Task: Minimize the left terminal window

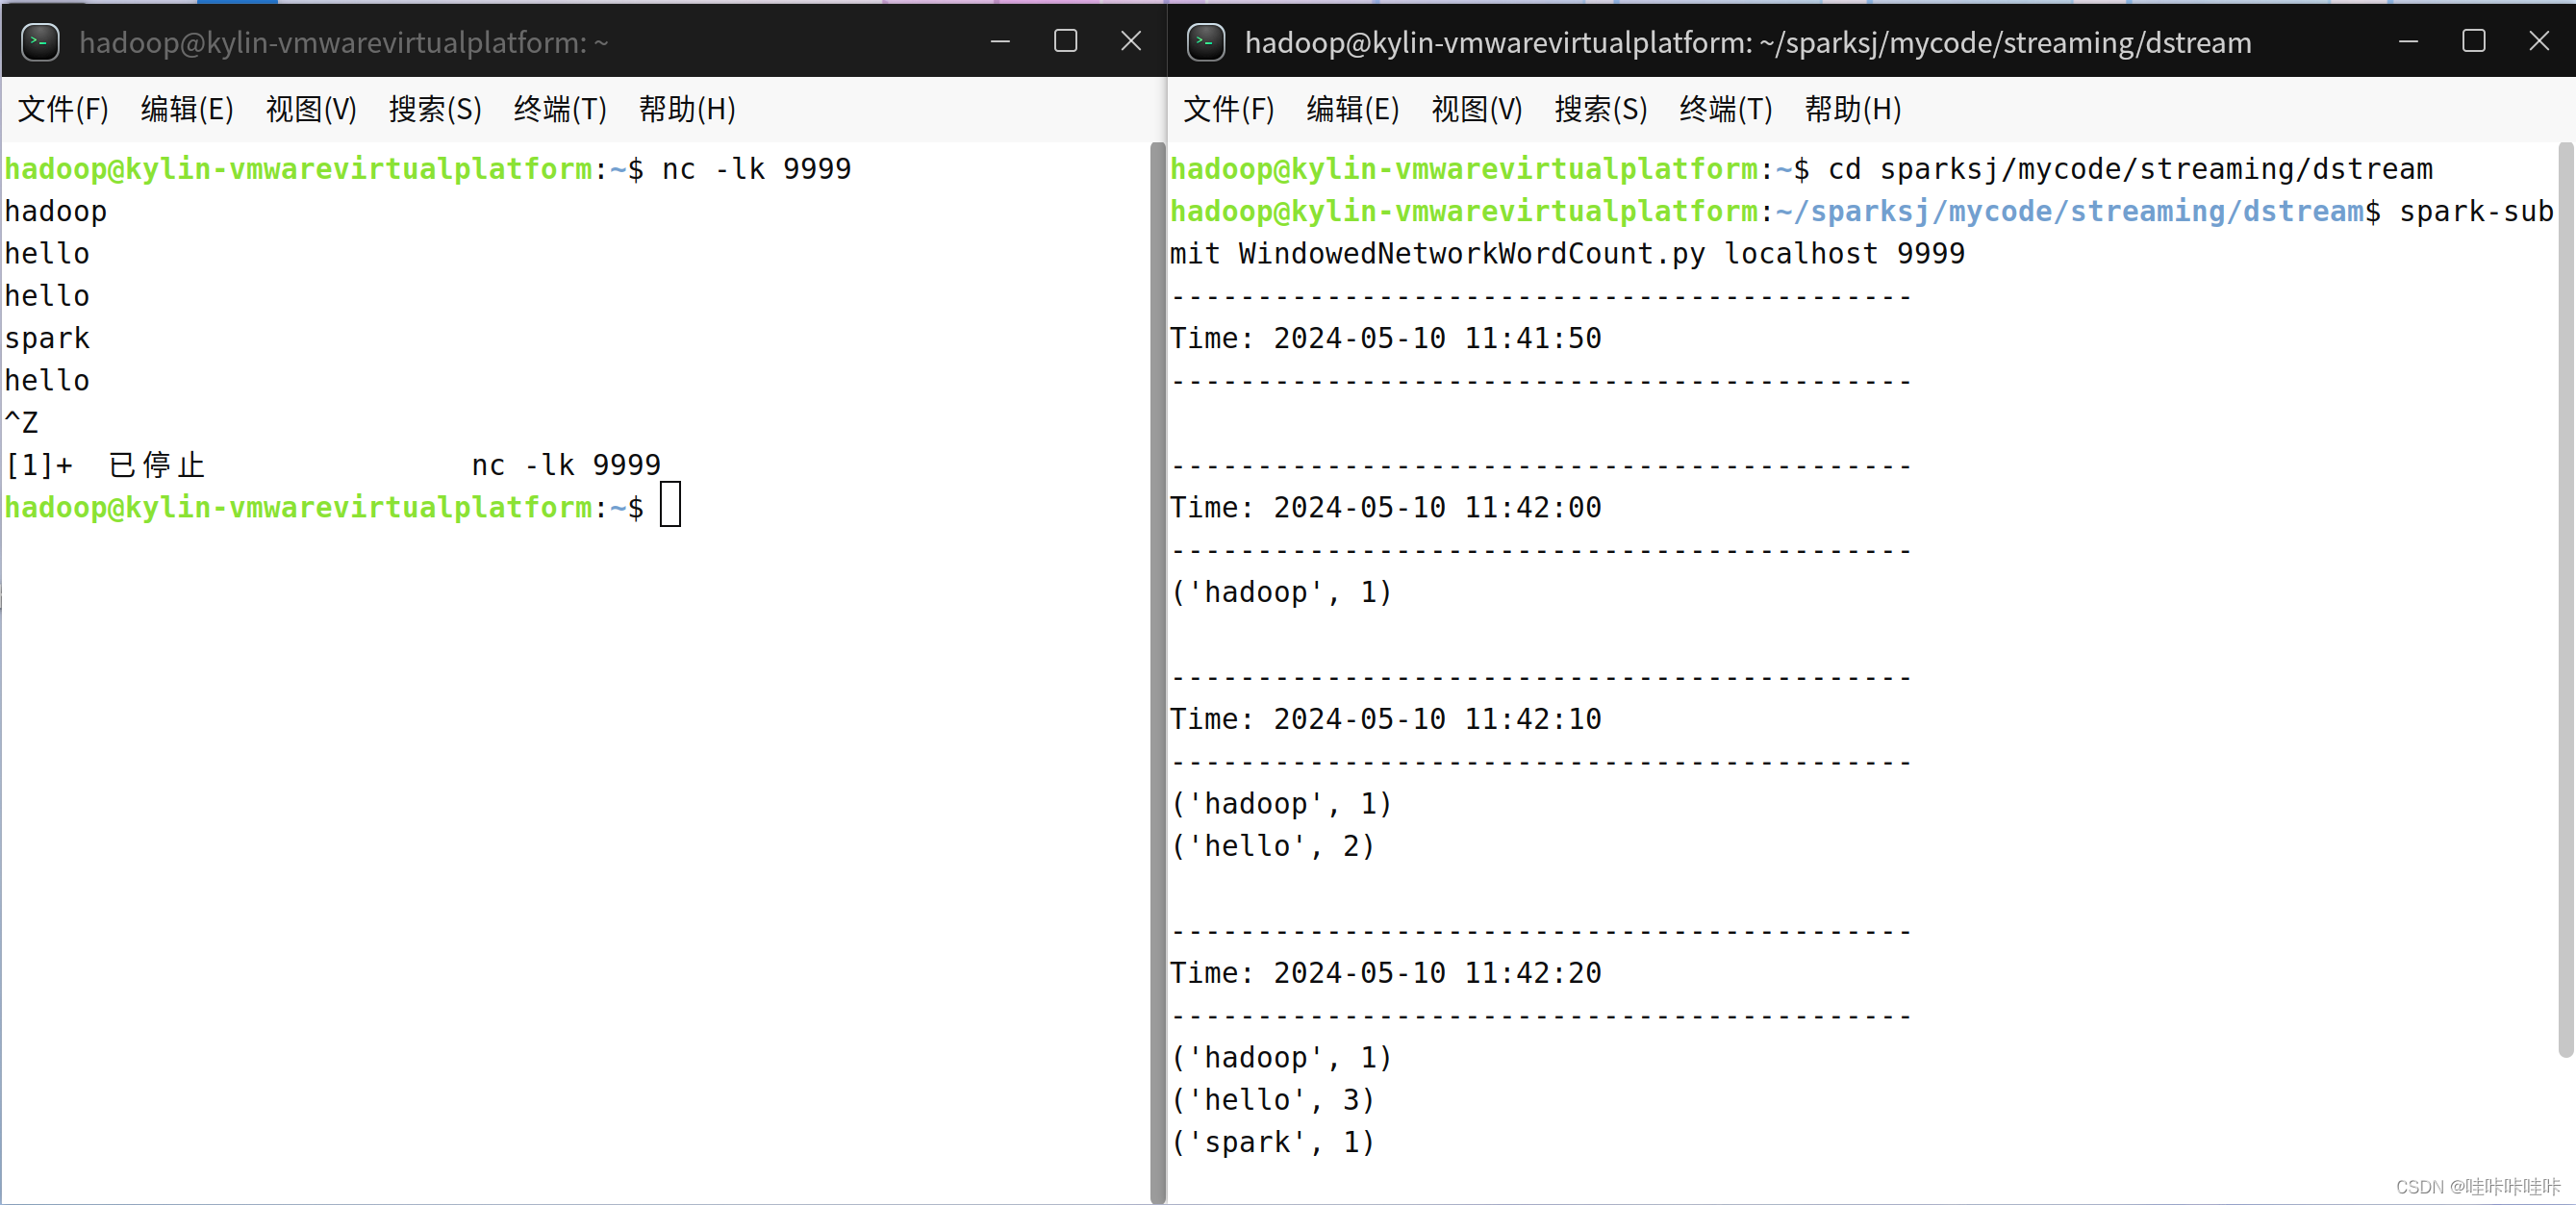Action: 1001,41
